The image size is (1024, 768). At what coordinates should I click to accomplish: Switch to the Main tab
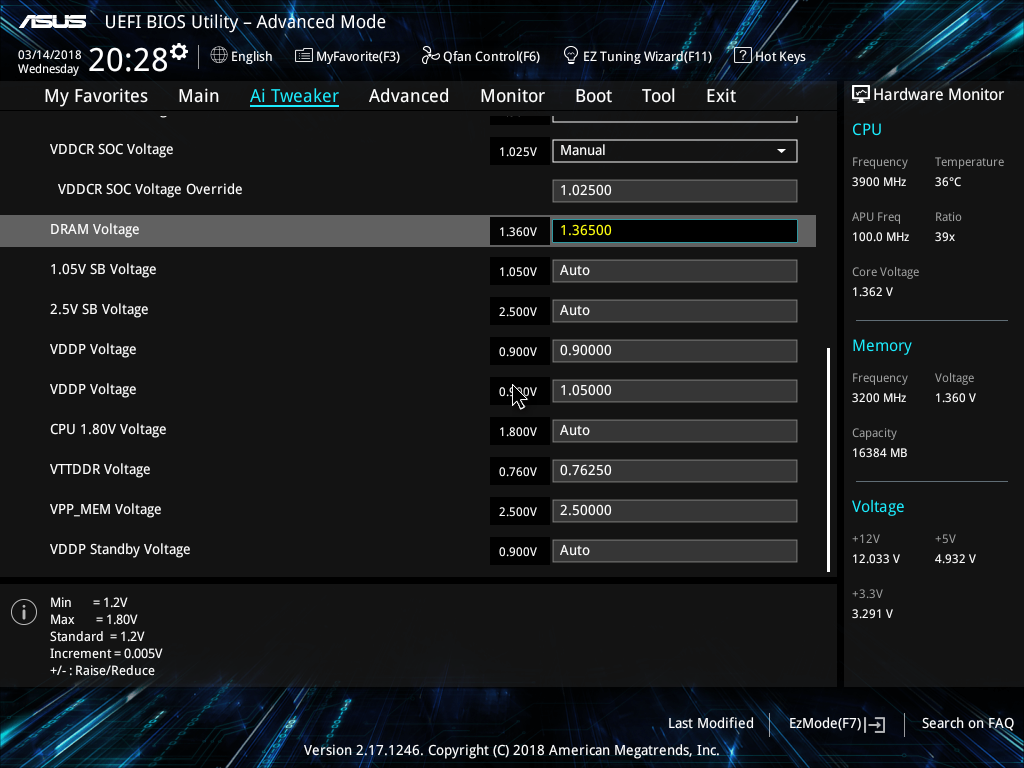coord(199,96)
